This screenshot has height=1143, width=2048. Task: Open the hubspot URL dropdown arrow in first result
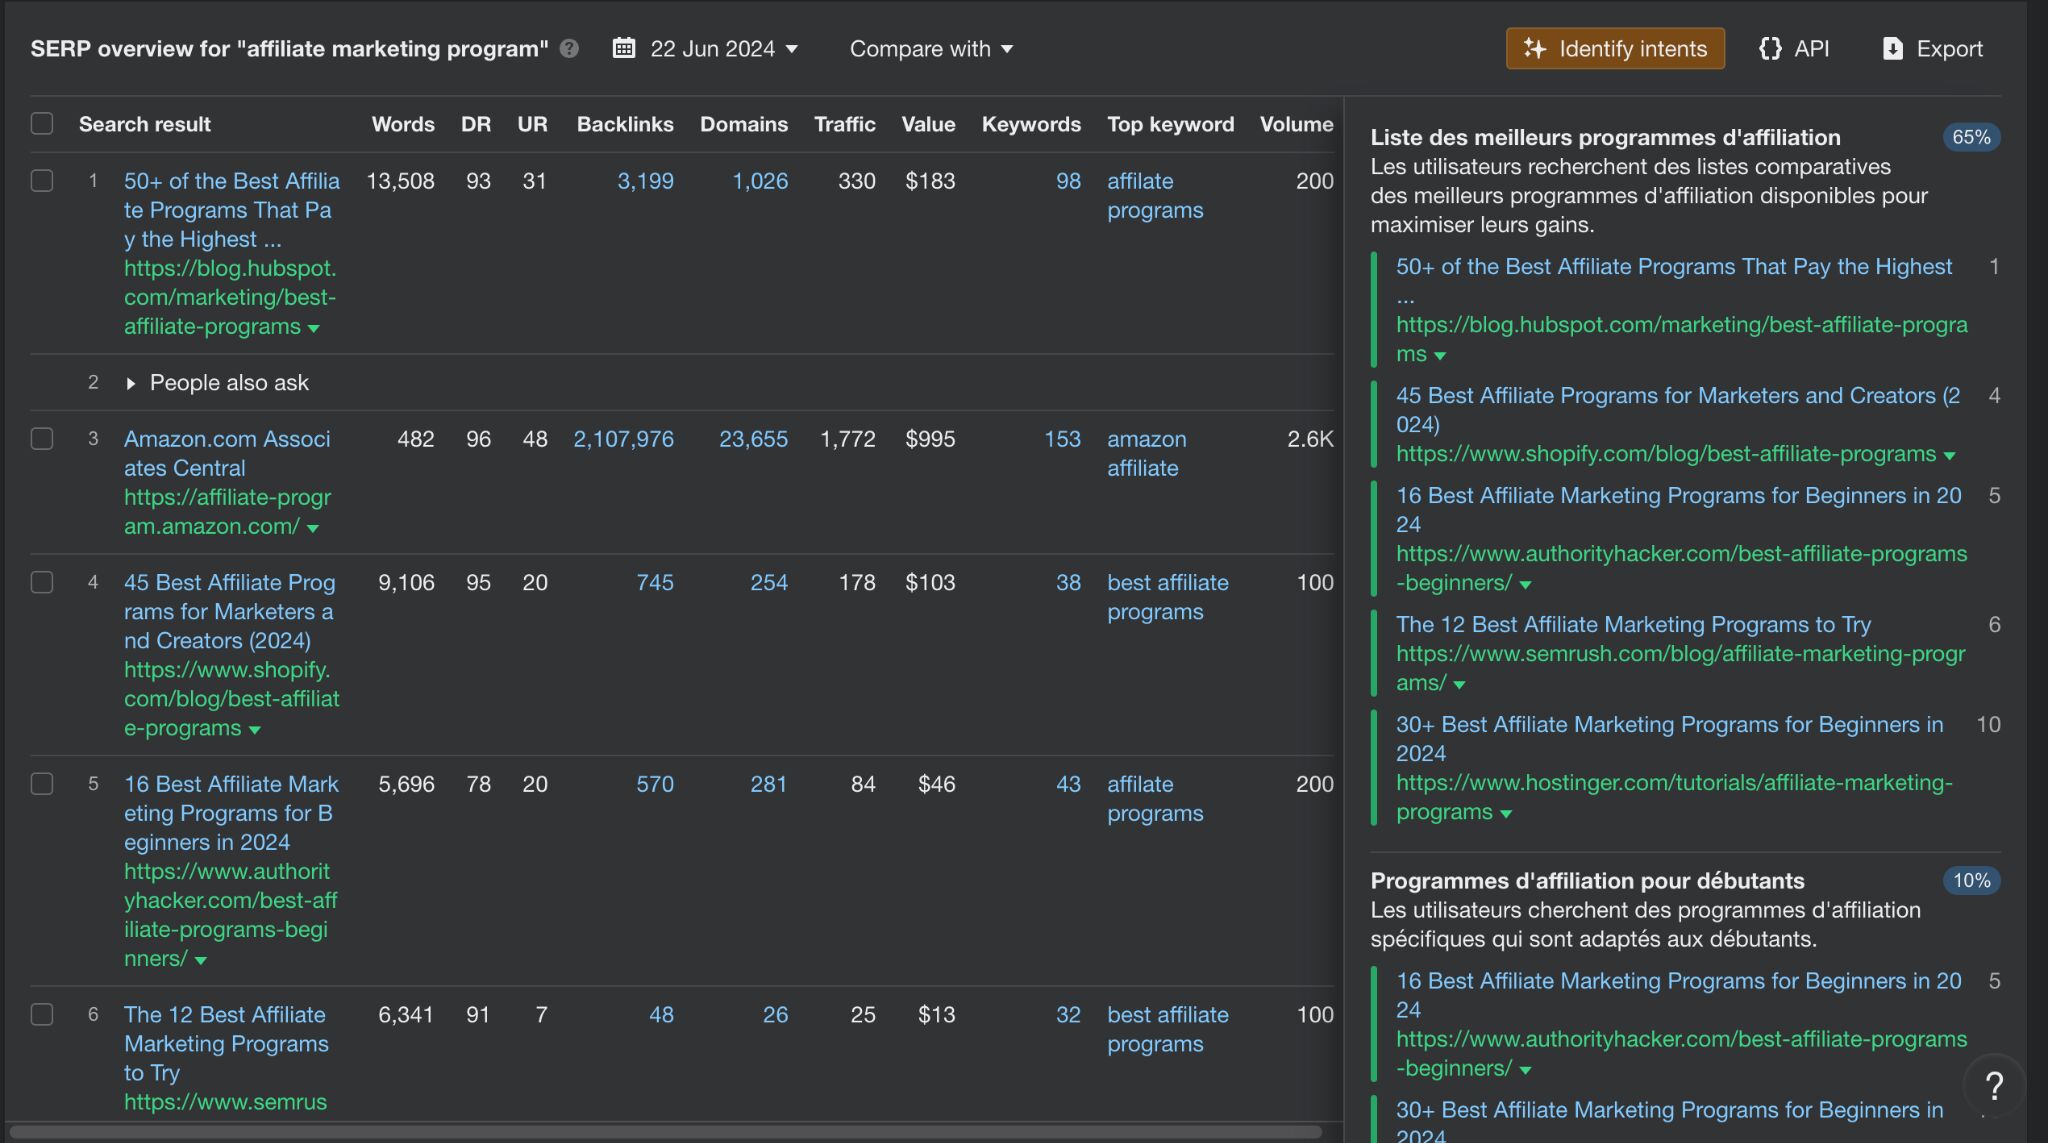[314, 328]
